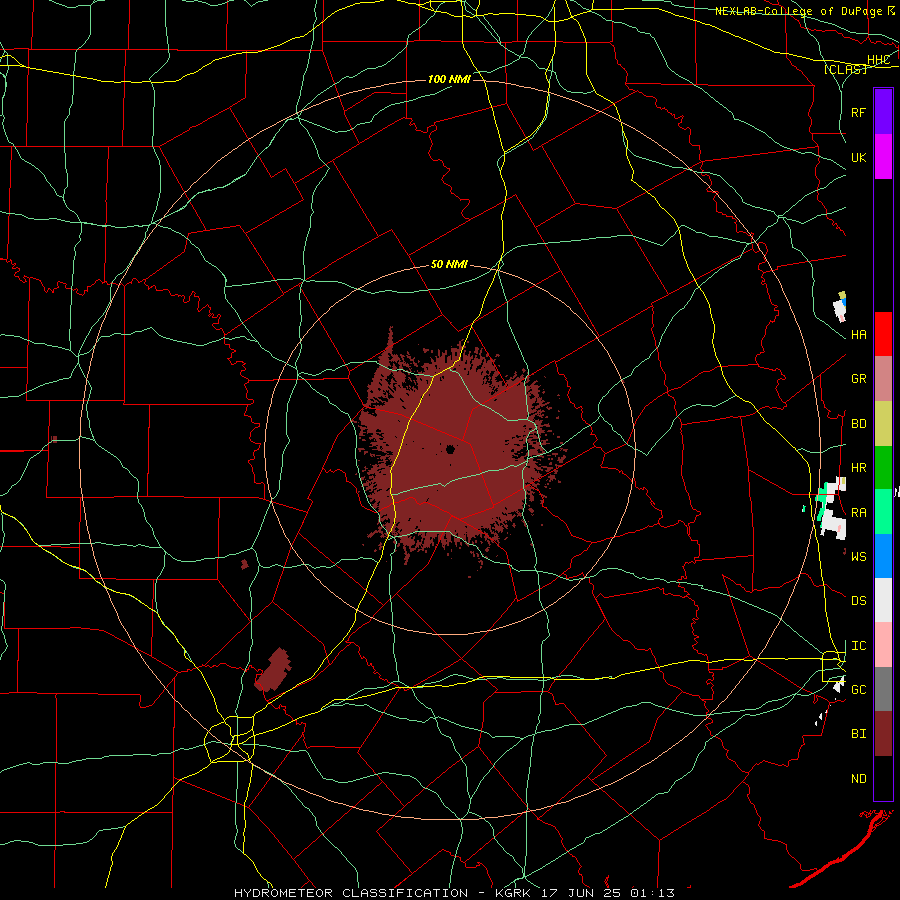Click the RF legend label

(858, 113)
